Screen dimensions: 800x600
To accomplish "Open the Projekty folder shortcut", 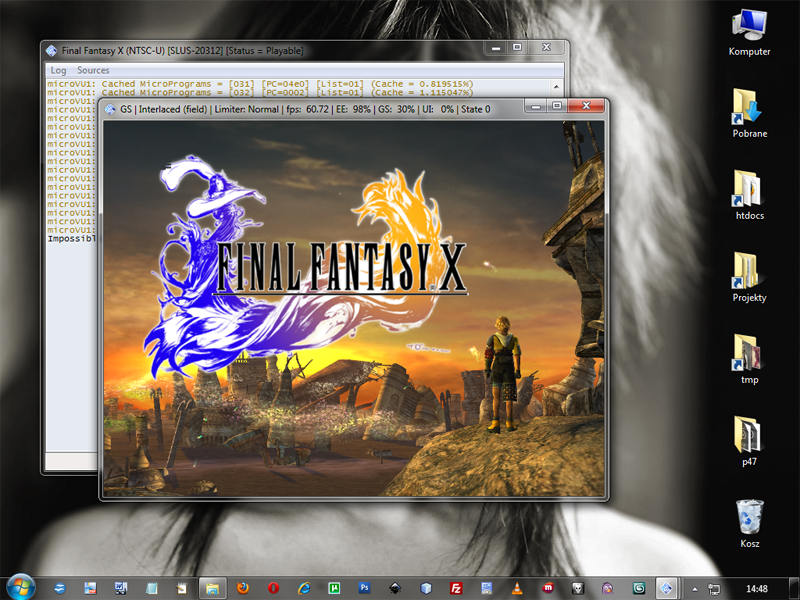I will tap(749, 278).
